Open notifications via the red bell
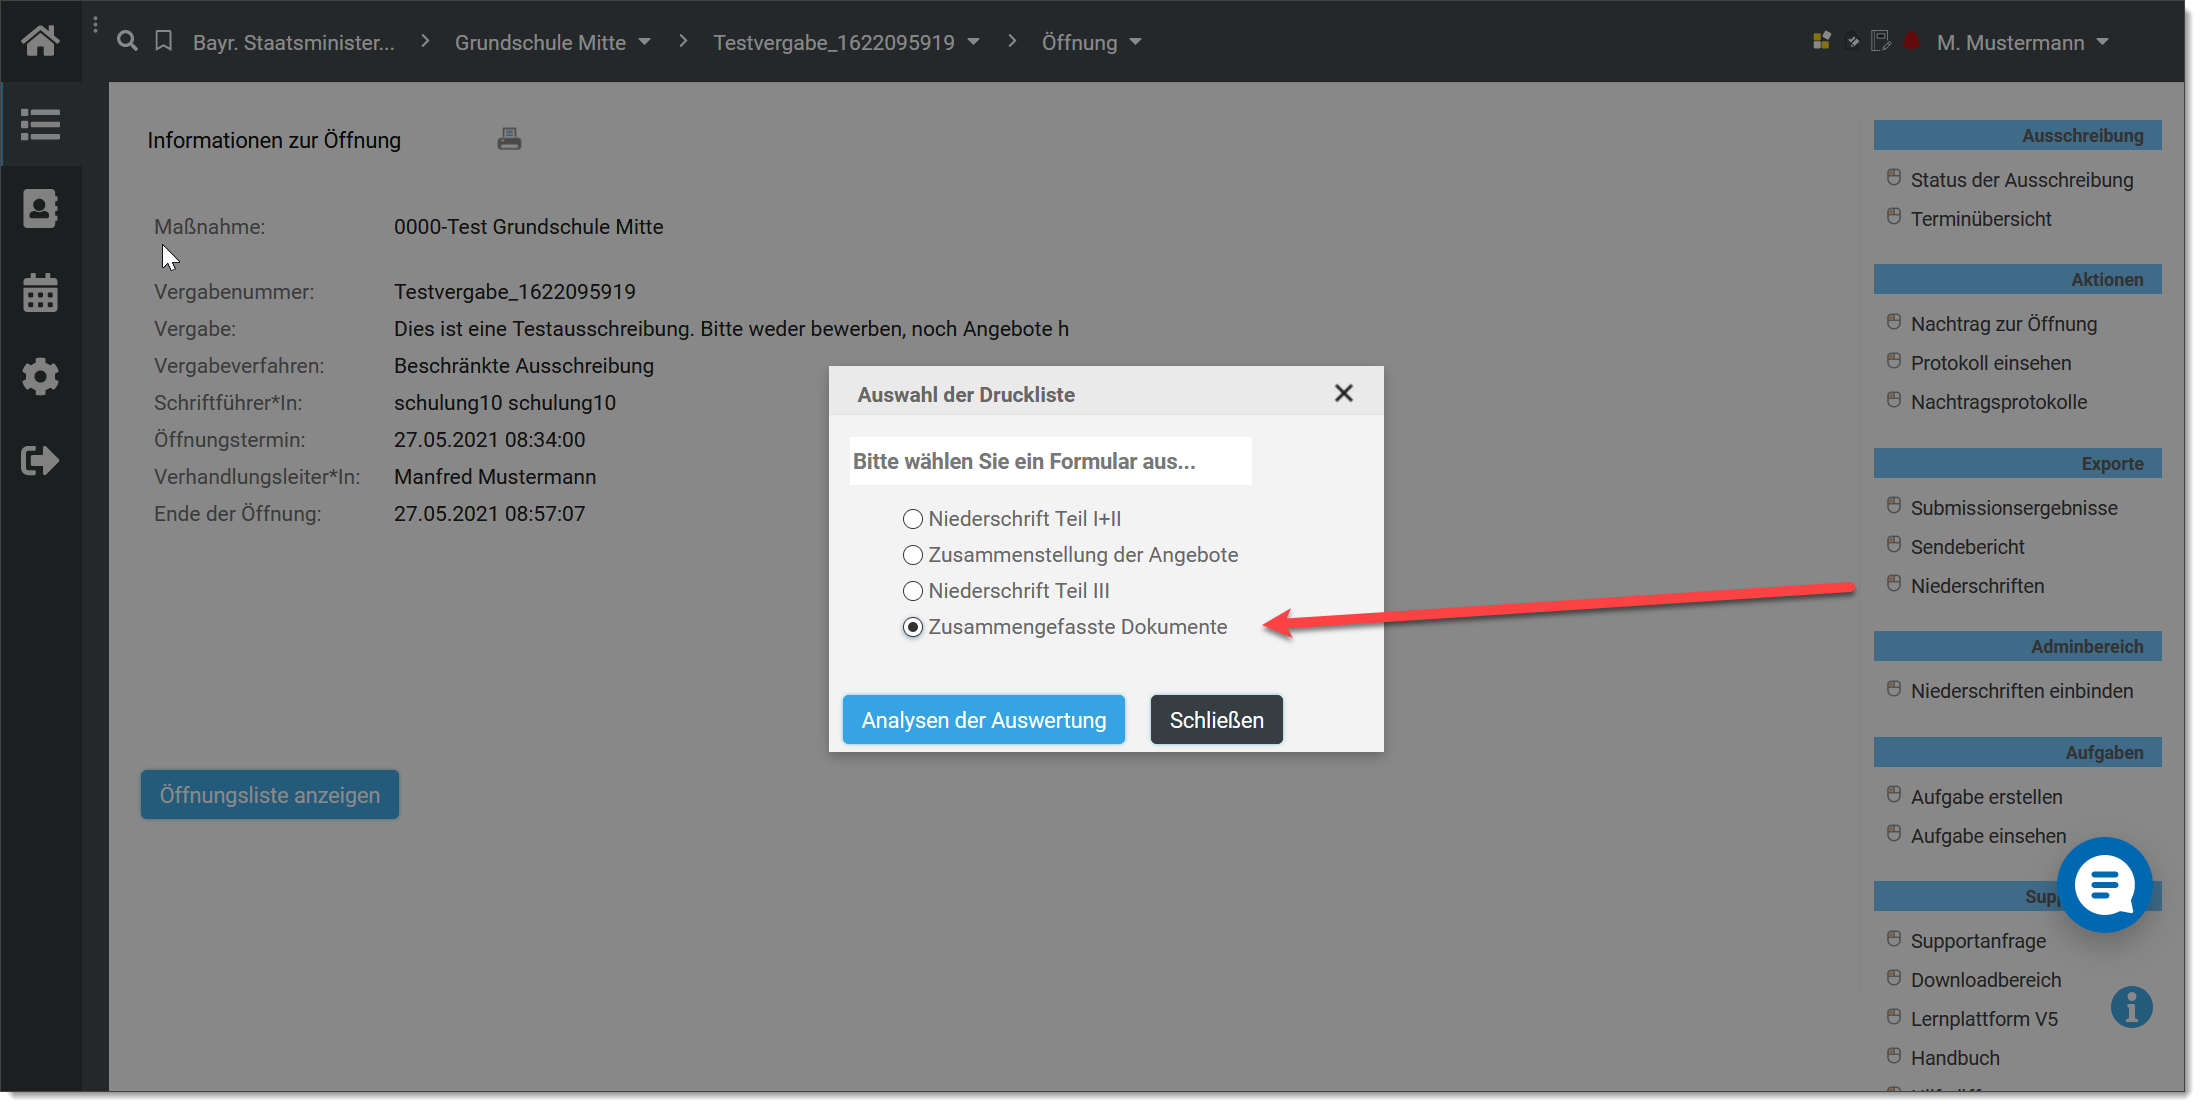The width and height of the screenshot is (2200, 1107). tap(1912, 41)
